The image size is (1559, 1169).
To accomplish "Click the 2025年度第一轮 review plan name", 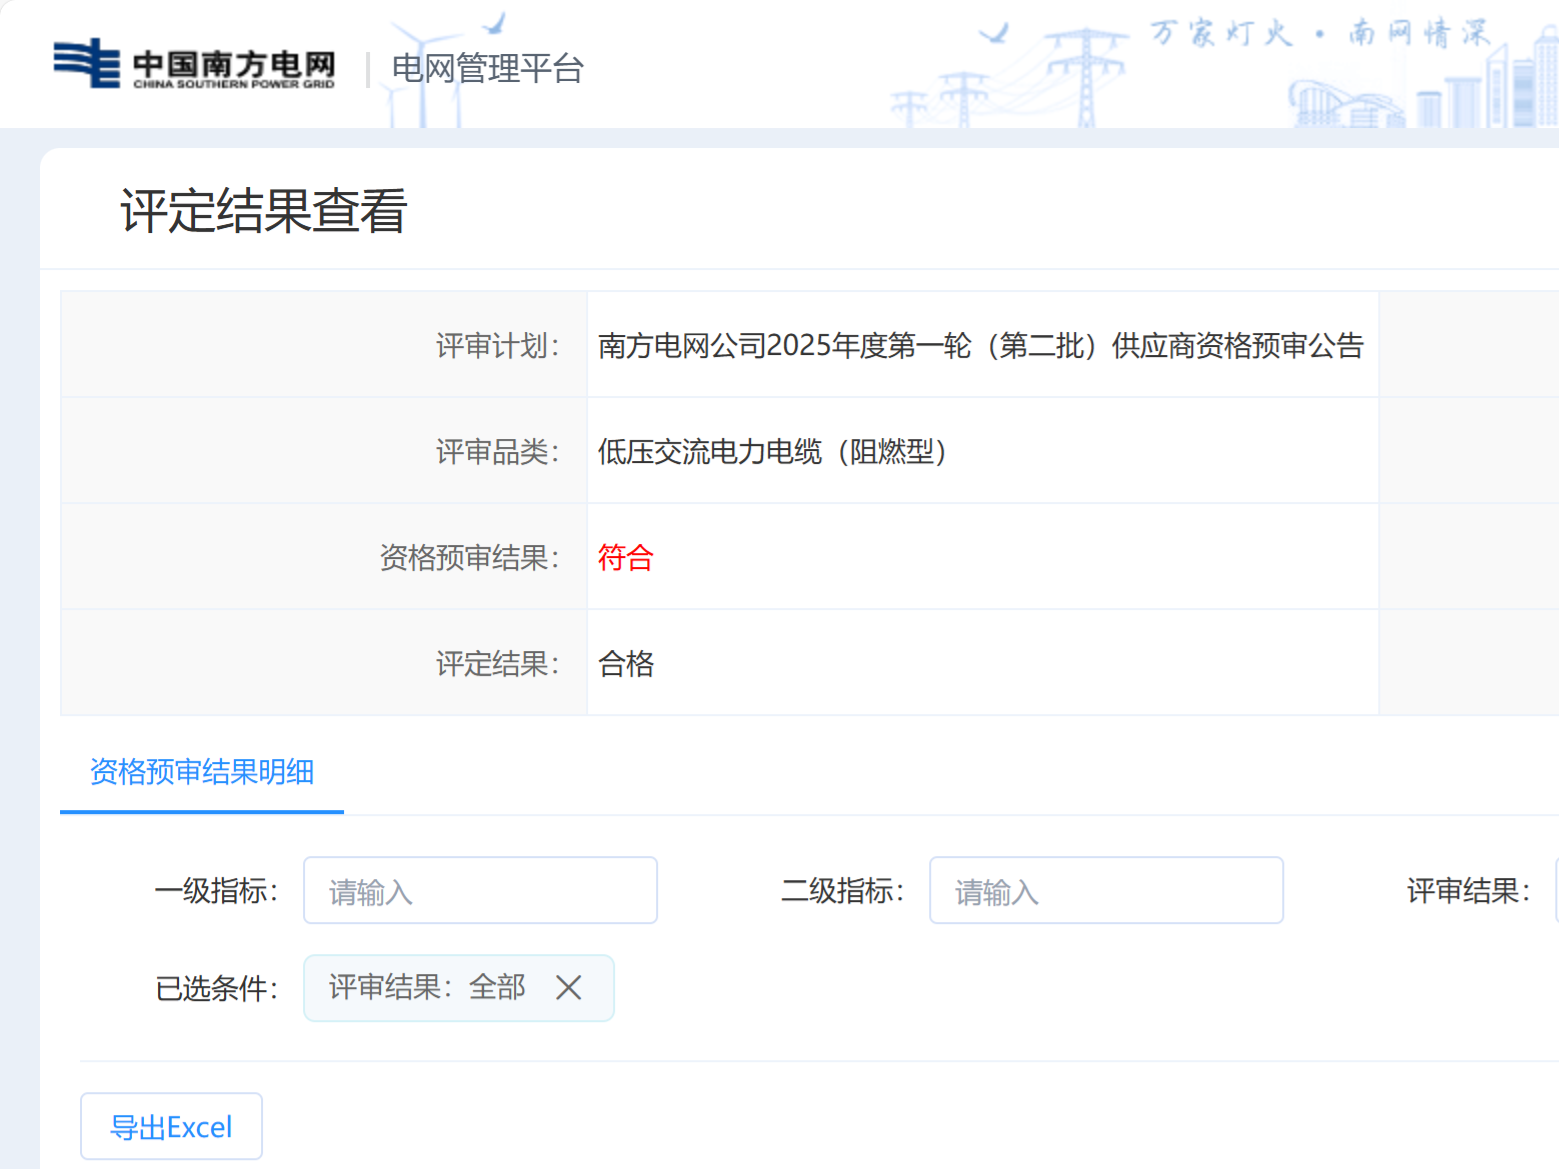I will coord(980,346).
